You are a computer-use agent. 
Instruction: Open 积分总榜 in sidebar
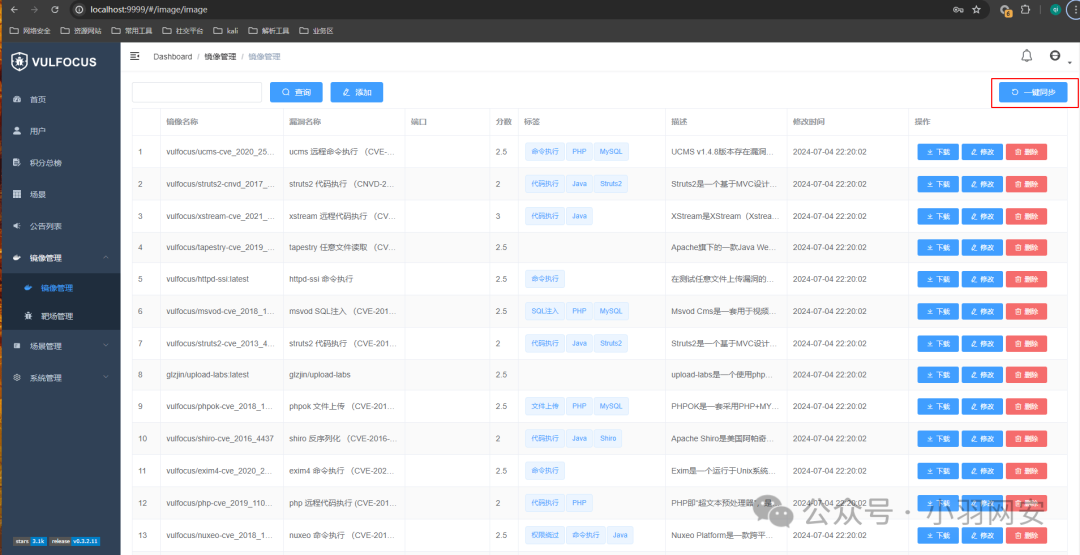45,163
